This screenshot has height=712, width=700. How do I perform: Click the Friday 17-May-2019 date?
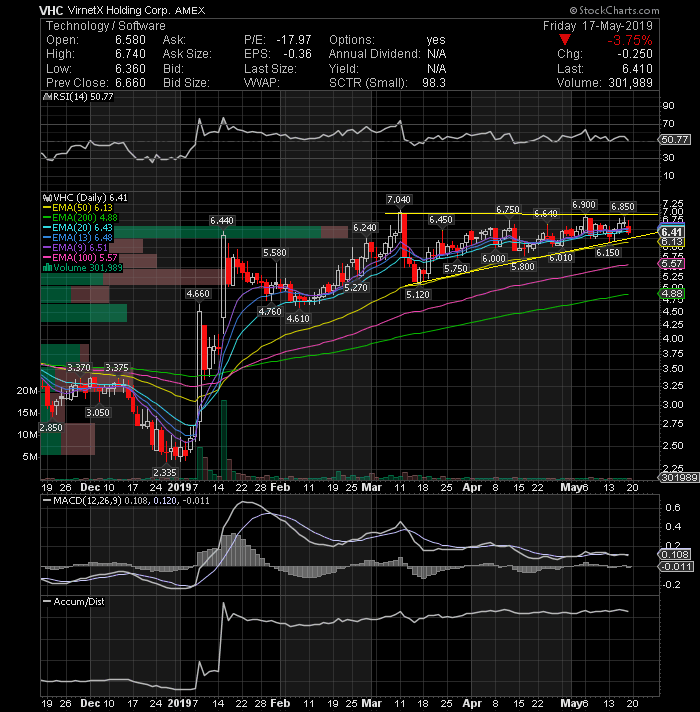click(x=597, y=26)
